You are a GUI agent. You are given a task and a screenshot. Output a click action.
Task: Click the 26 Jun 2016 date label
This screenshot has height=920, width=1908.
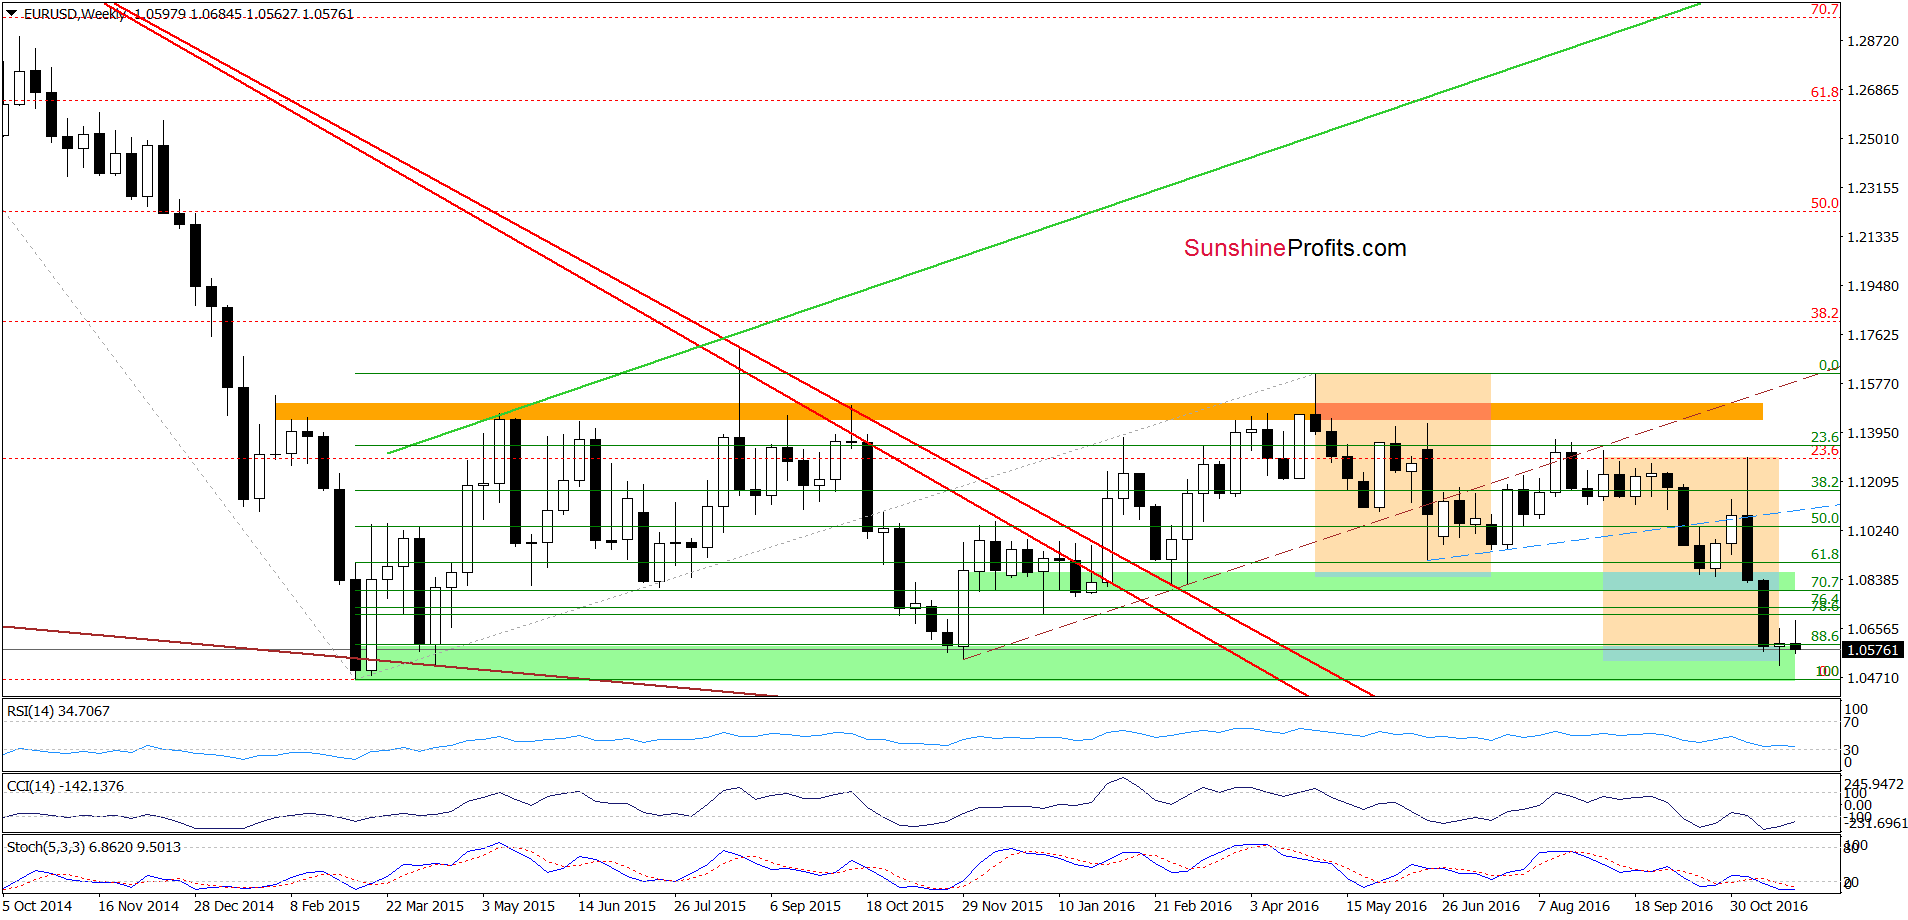click(x=1481, y=906)
